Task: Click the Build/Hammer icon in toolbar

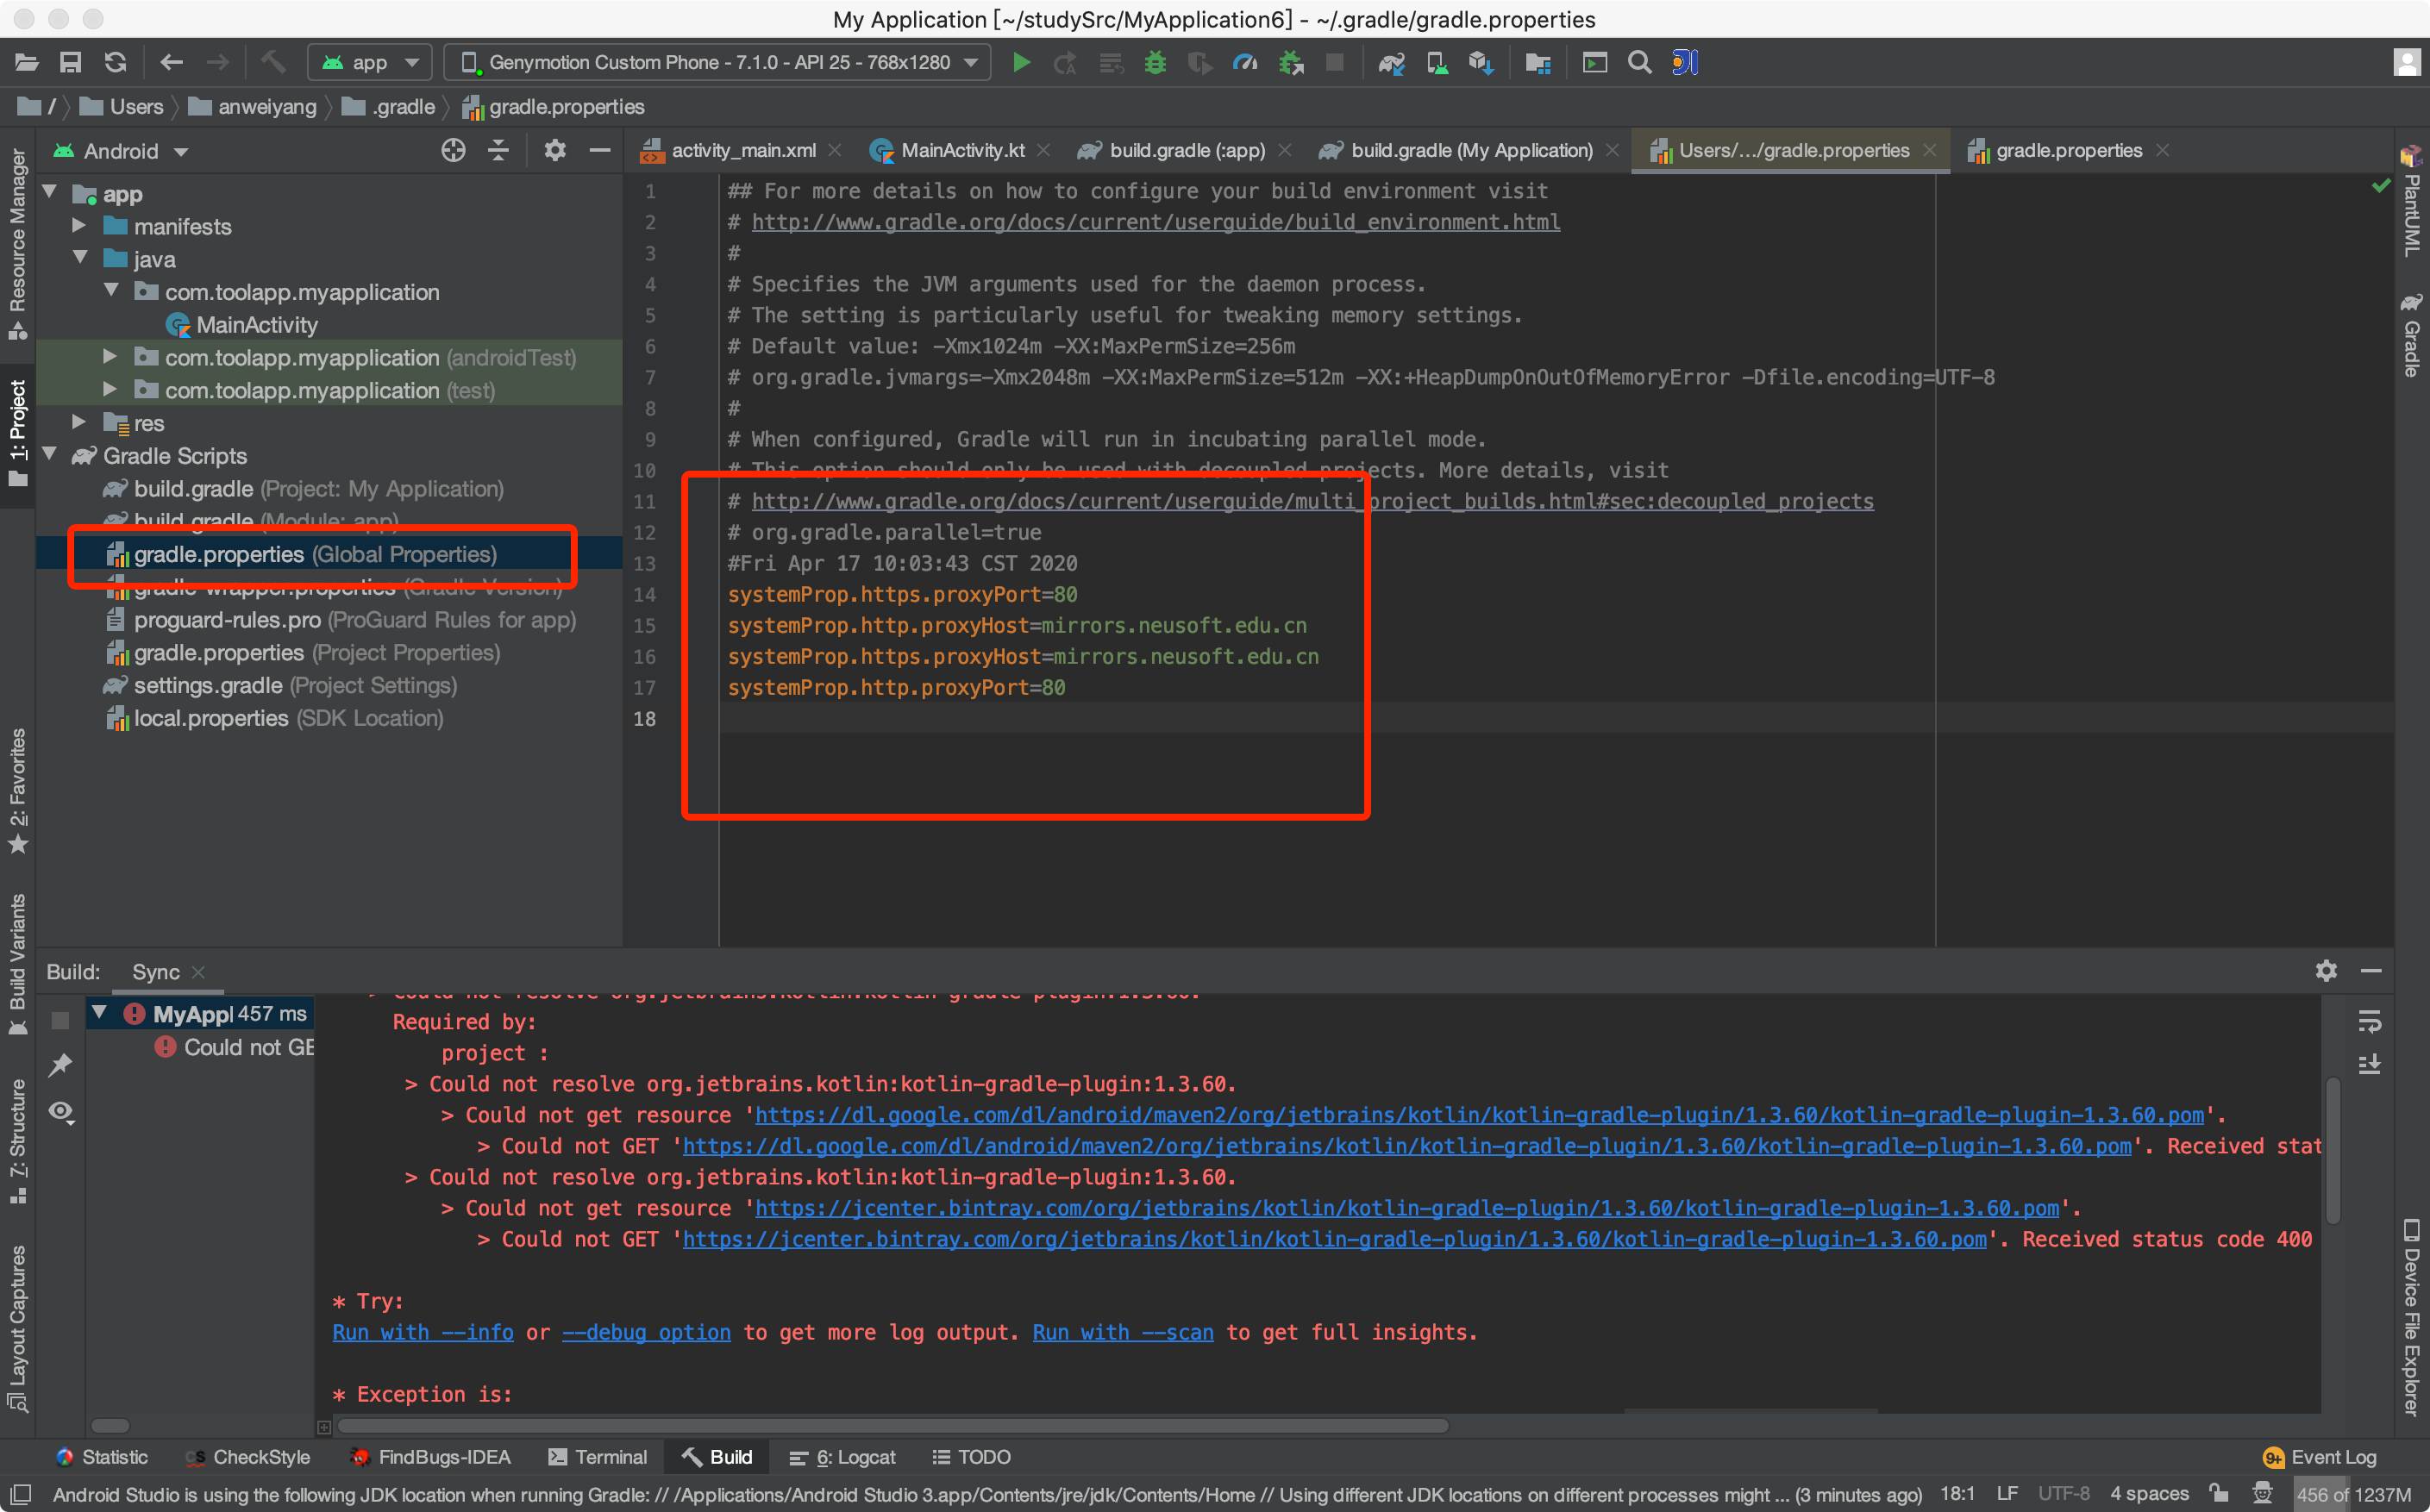Action: coord(279,63)
